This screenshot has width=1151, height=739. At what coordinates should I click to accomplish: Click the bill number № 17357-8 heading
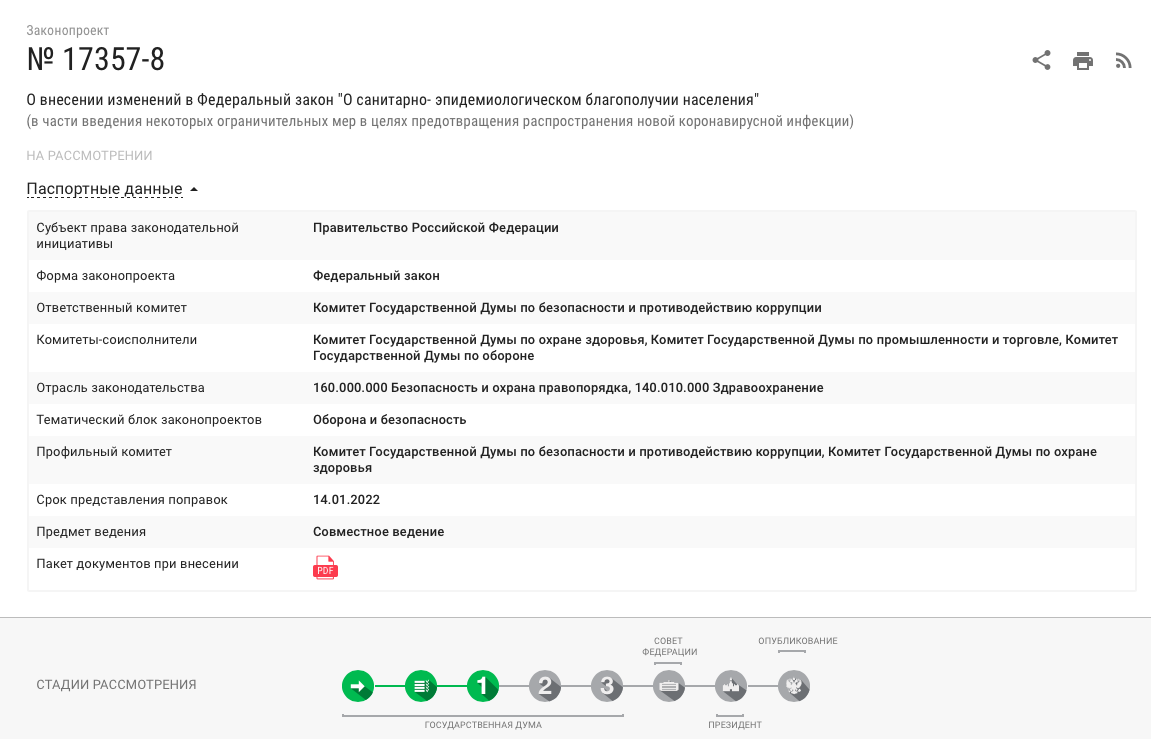click(x=96, y=60)
